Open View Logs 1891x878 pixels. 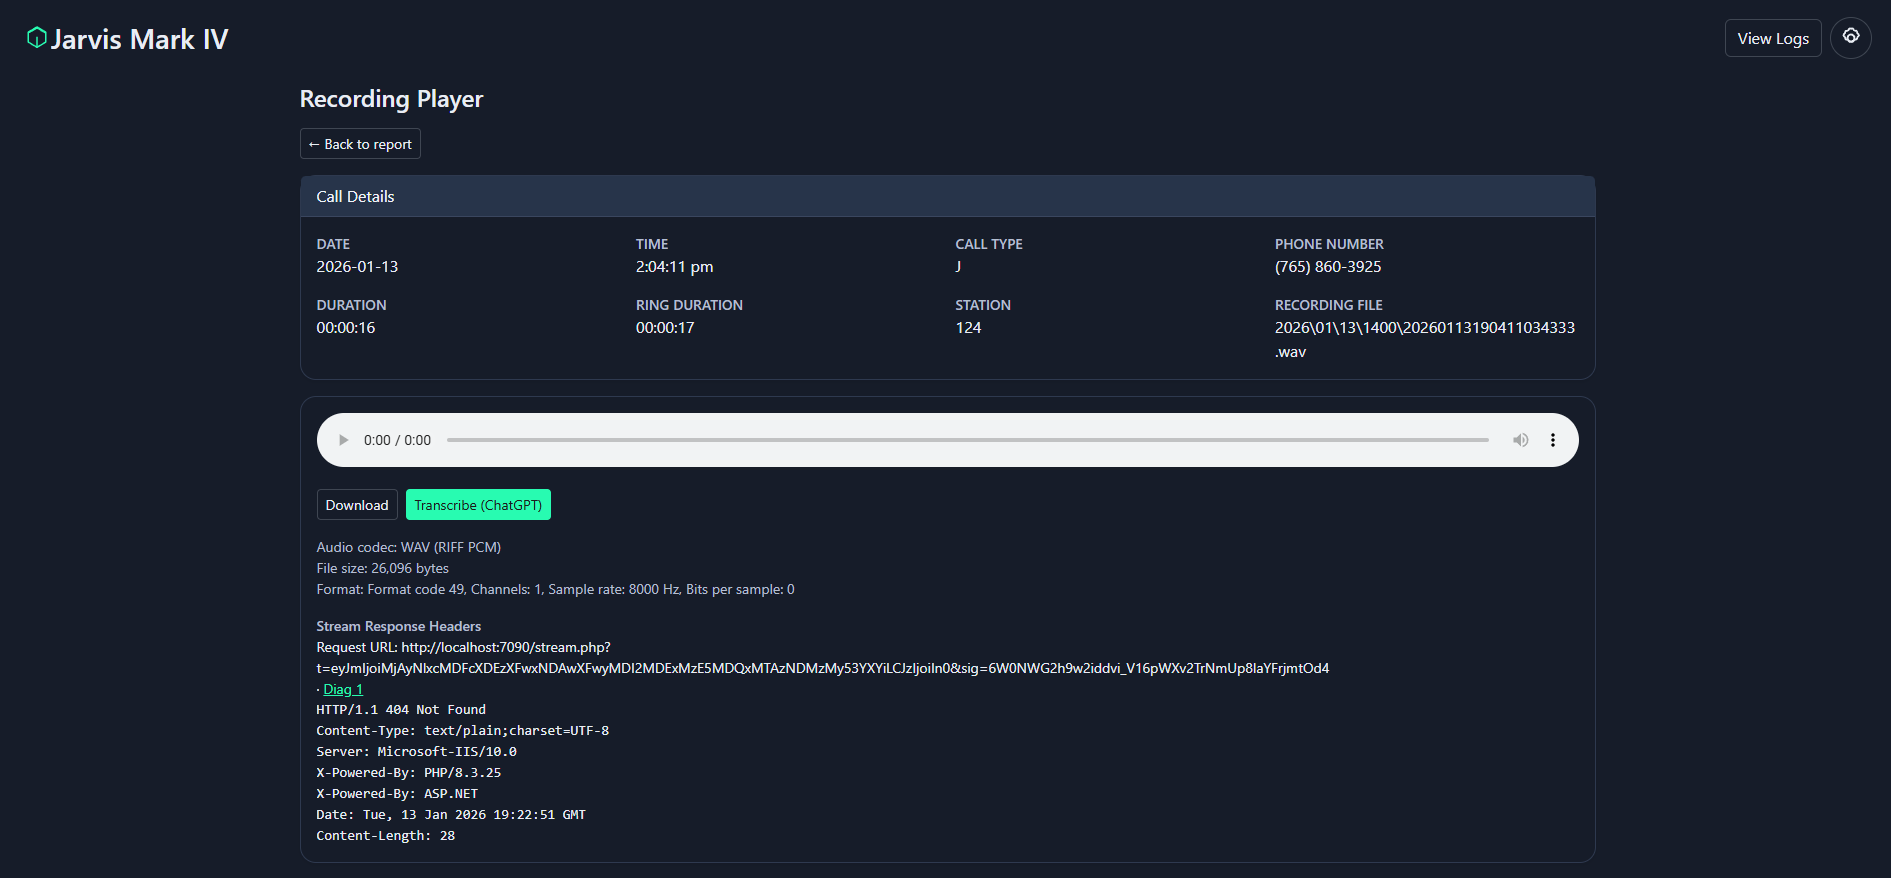[1772, 38]
